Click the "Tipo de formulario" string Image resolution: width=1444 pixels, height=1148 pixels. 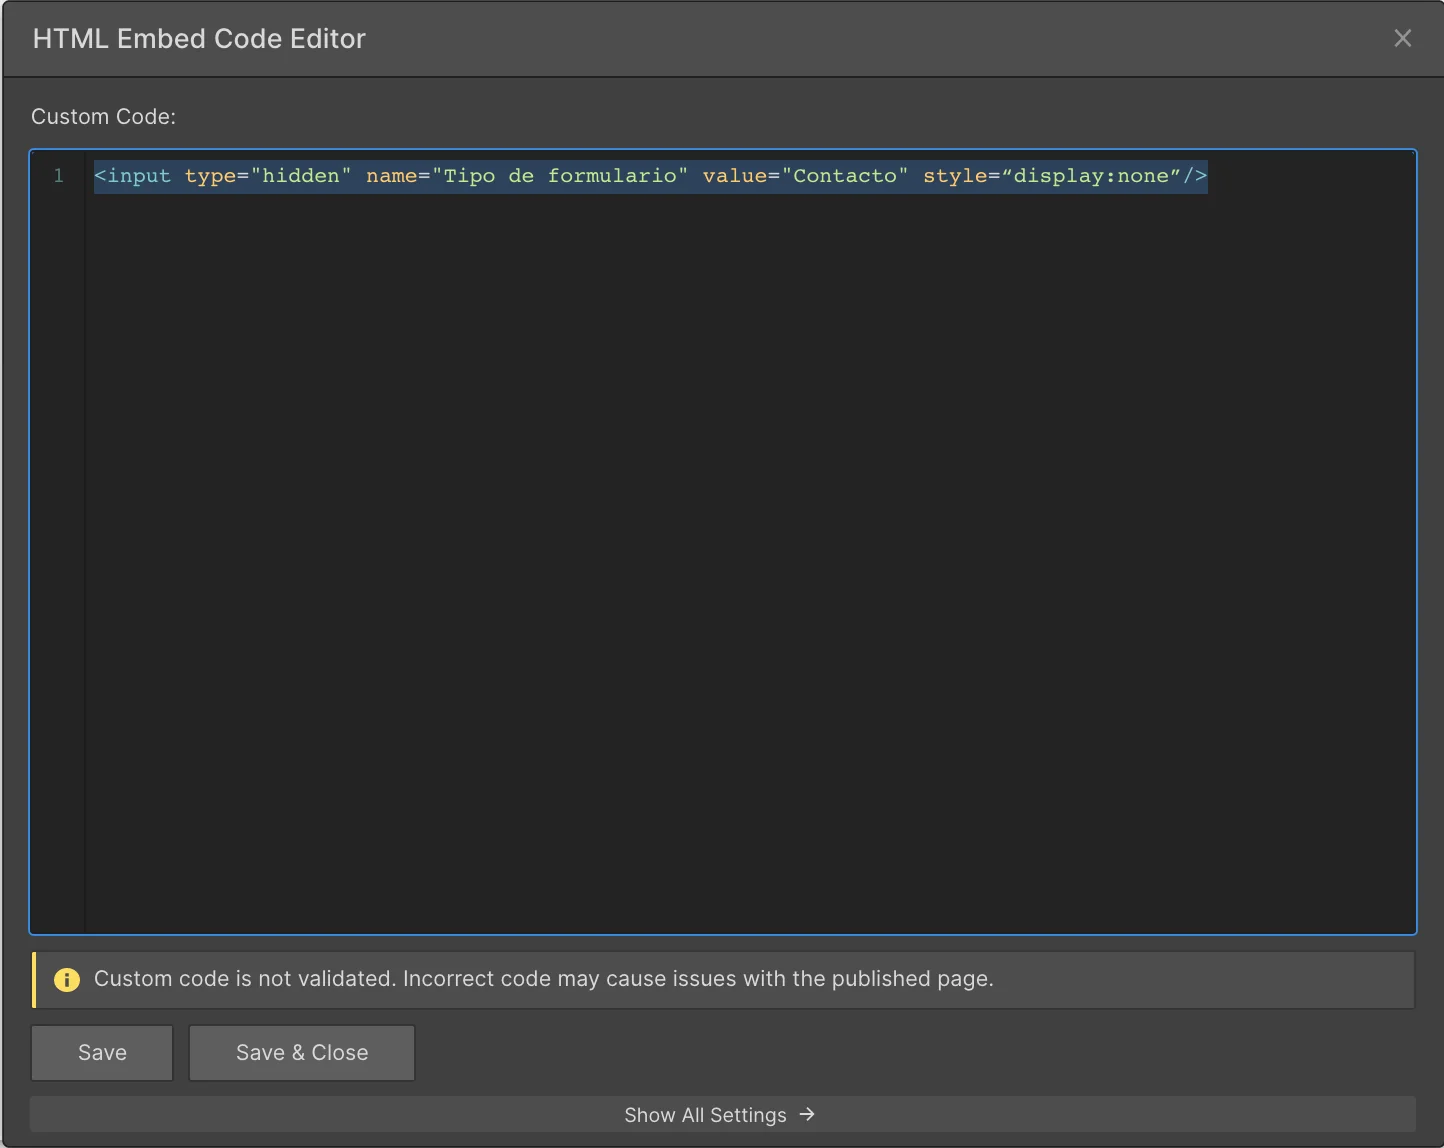[560, 176]
